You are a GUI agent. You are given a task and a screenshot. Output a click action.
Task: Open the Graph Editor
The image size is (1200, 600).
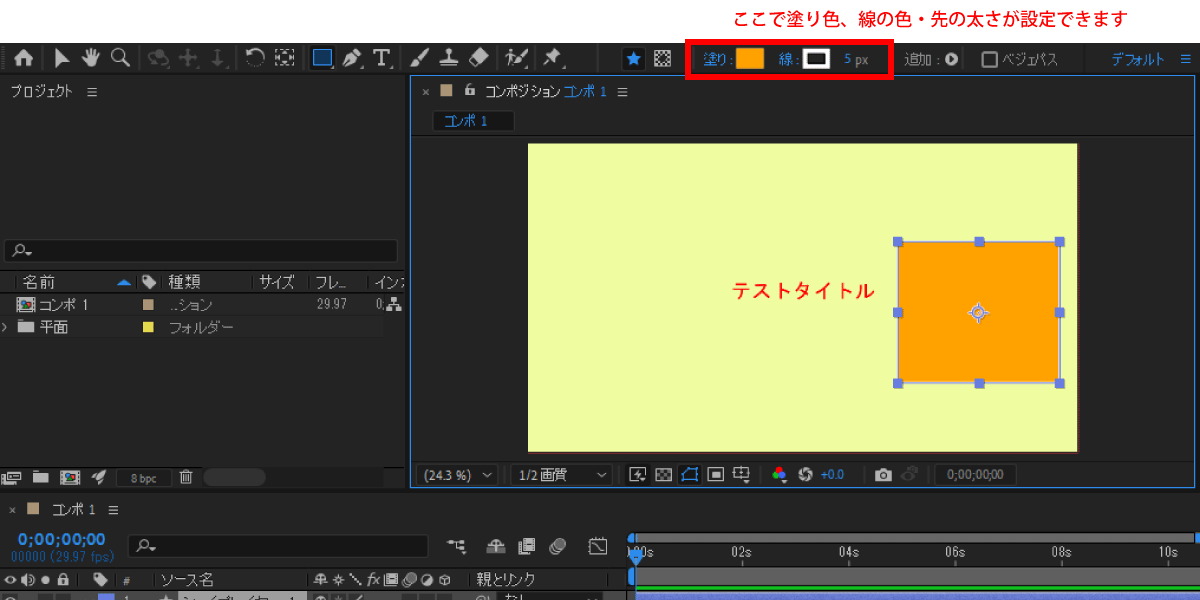pyautogui.click(x=598, y=546)
